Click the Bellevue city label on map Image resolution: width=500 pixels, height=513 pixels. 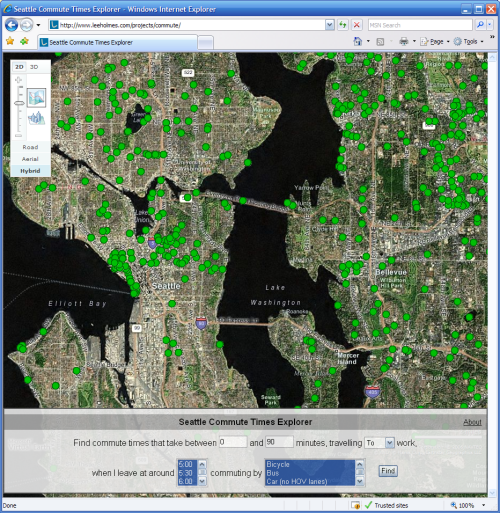coord(391,272)
